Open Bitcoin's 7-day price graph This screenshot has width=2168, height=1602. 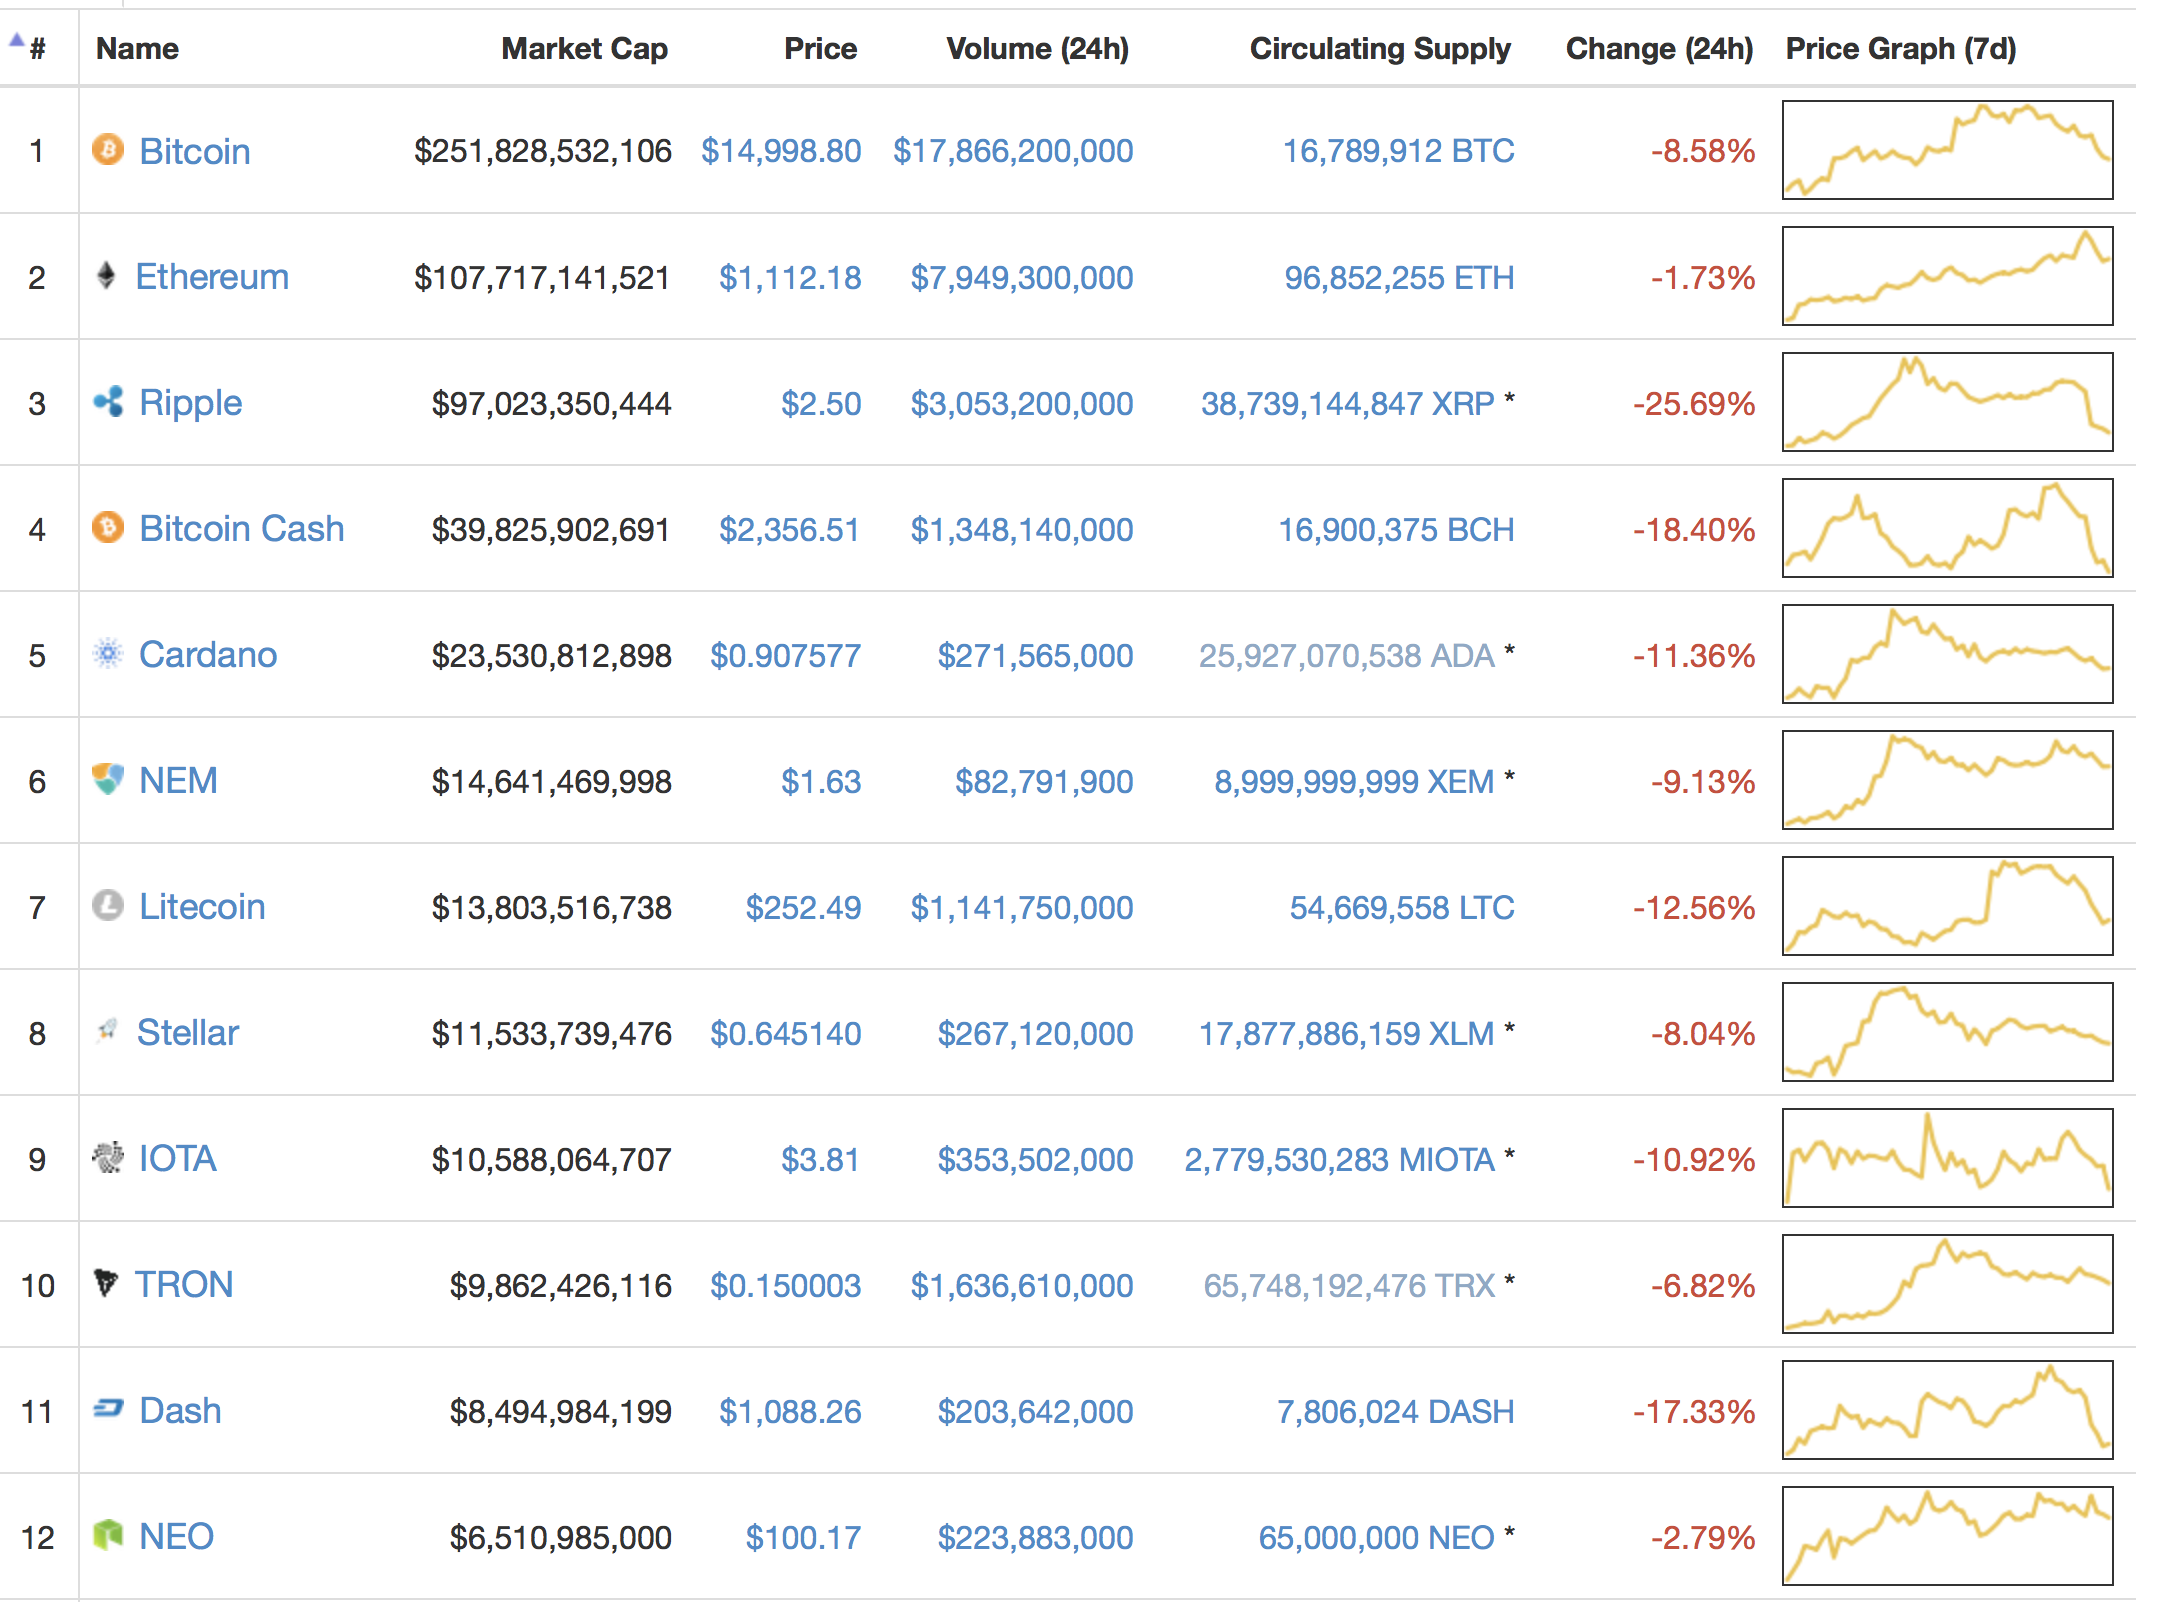[x=1947, y=150]
